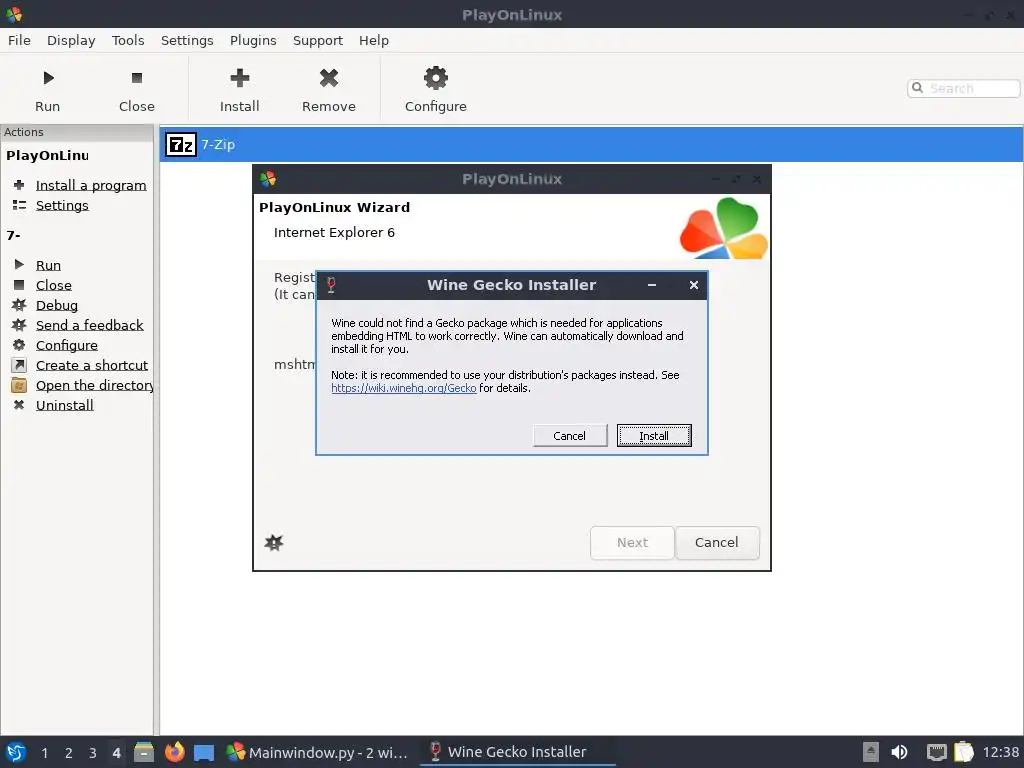Click the folder icon beside Open the directory

click(x=19, y=385)
